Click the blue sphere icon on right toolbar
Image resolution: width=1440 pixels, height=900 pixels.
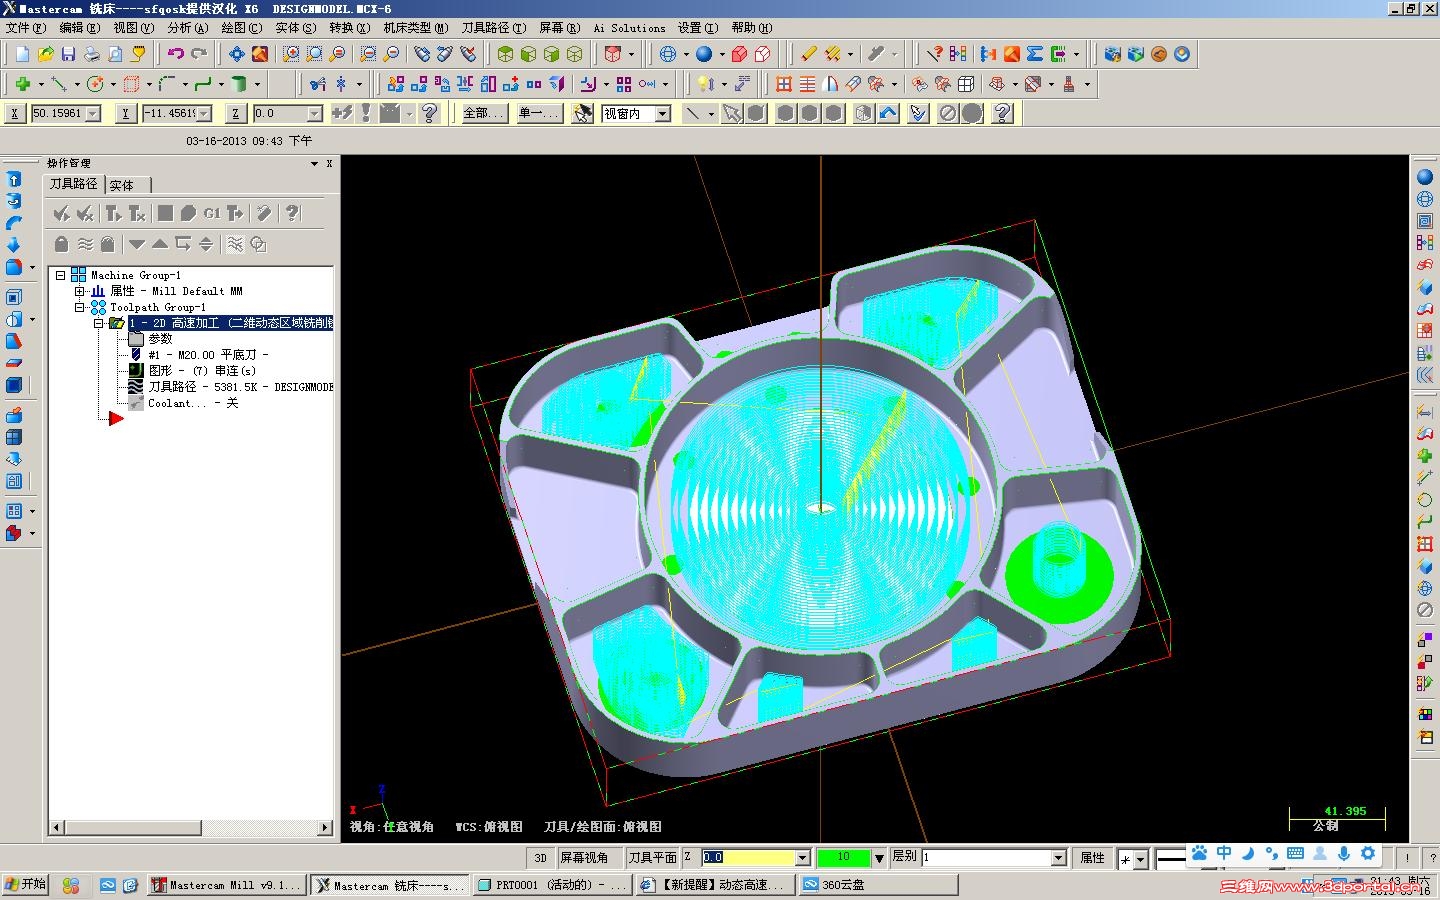point(1425,177)
